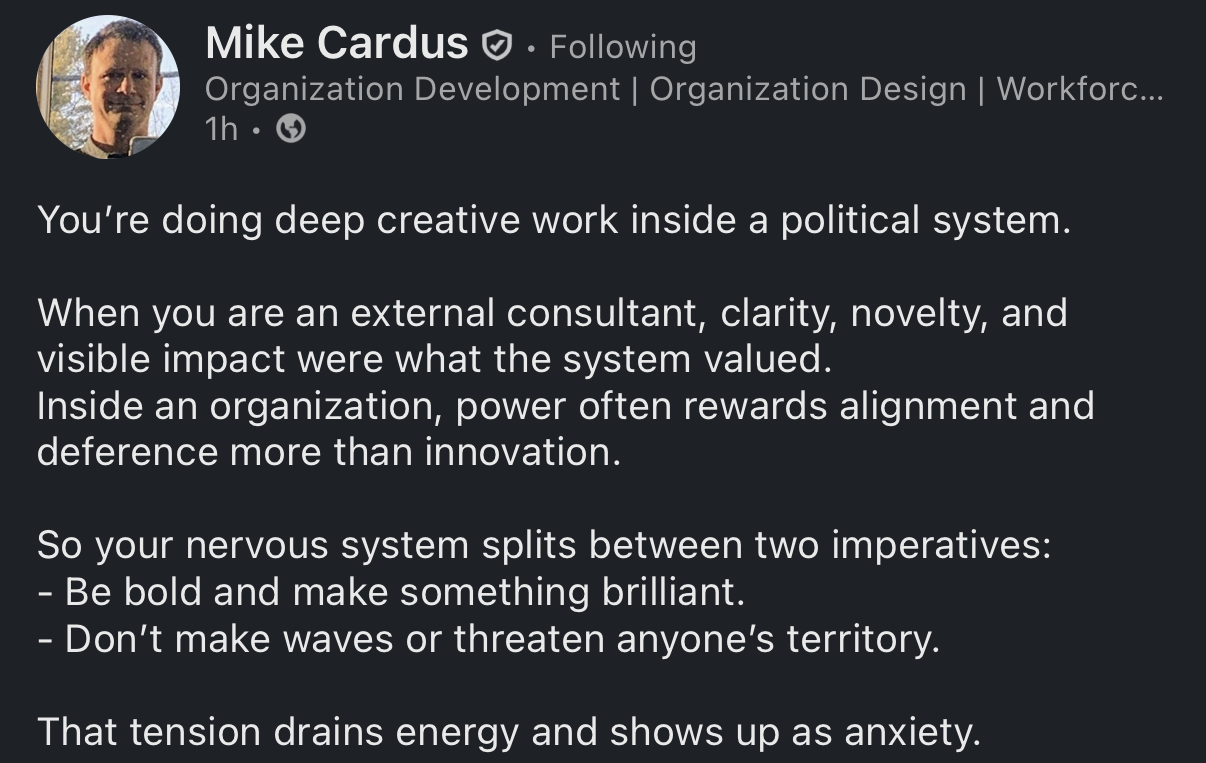This screenshot has width=1206, height=763.
Task: Click the verified badge beside Mike Cardus
Action: coord(497,45)
